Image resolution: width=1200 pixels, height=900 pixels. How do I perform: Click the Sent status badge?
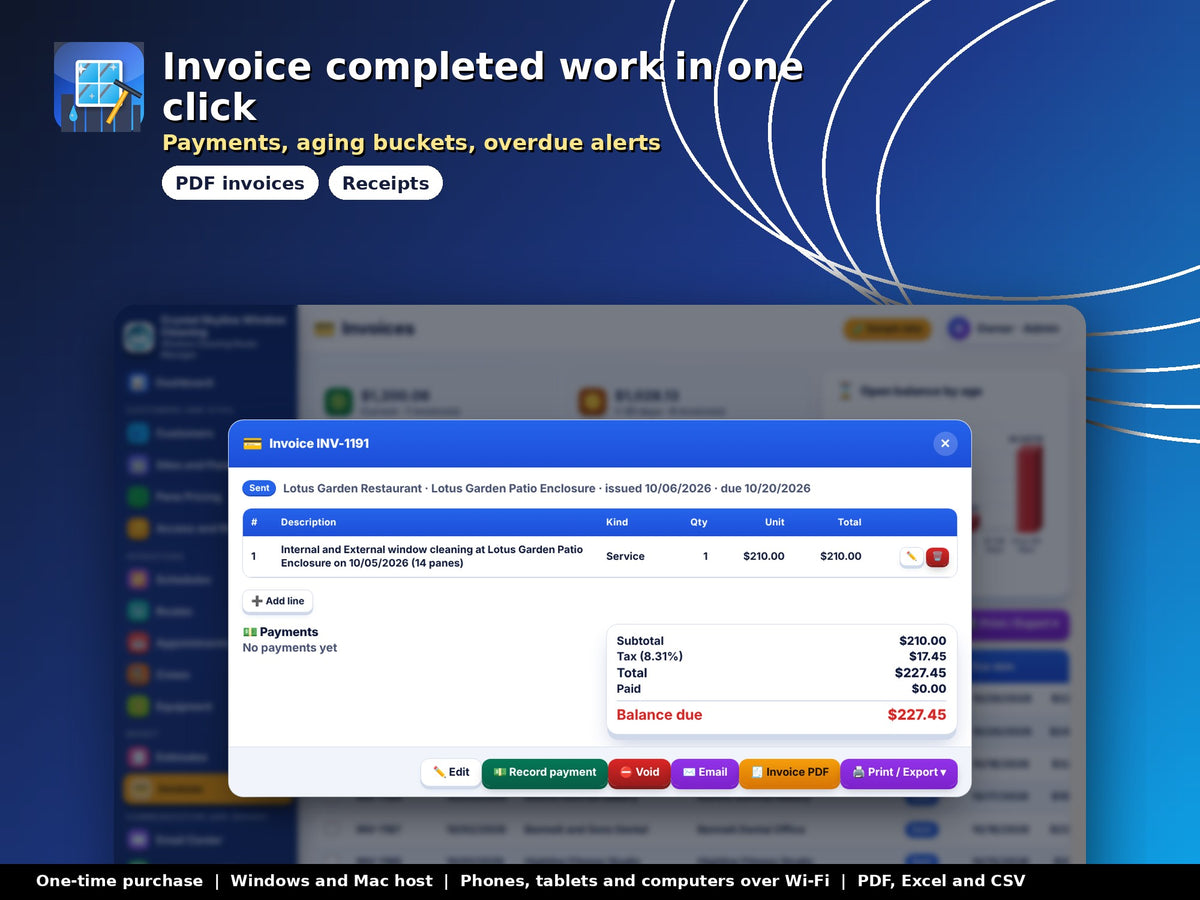pyautogui.click(x=259, y=488)
